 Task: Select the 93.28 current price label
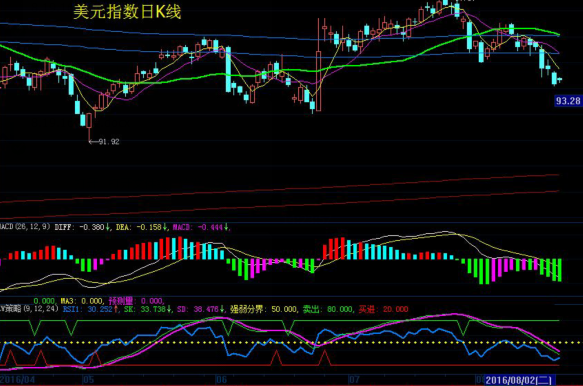tap(568, 101)
